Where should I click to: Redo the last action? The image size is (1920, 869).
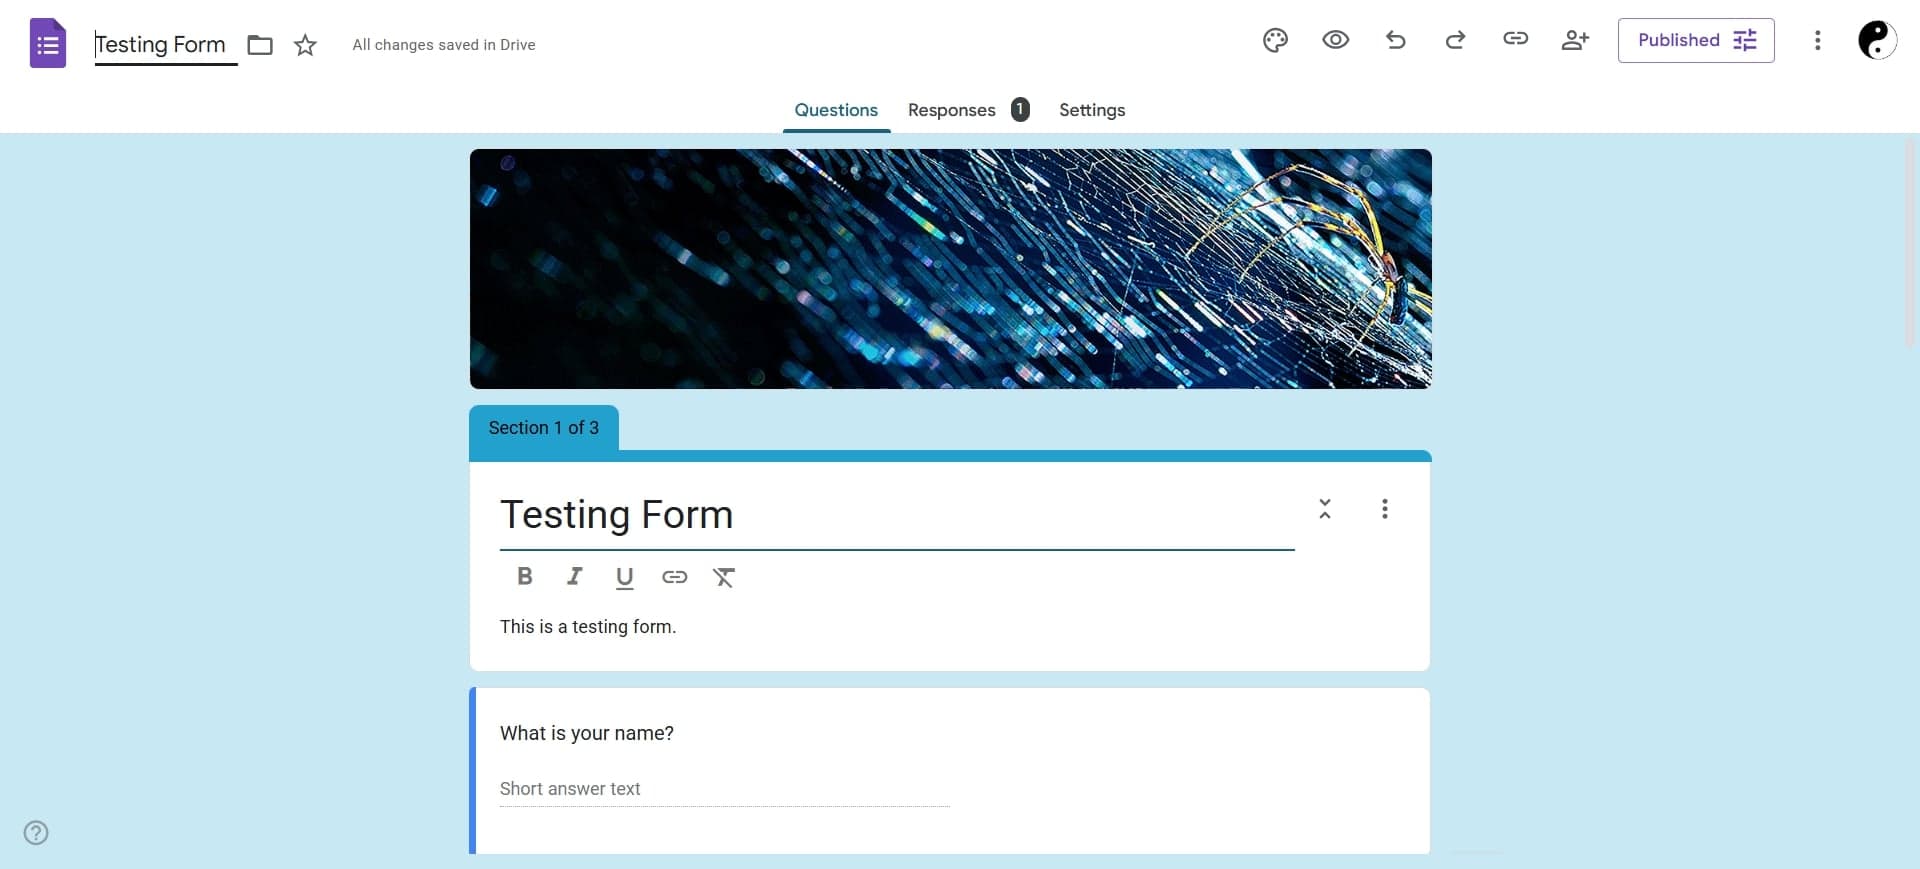point(1455,40)
